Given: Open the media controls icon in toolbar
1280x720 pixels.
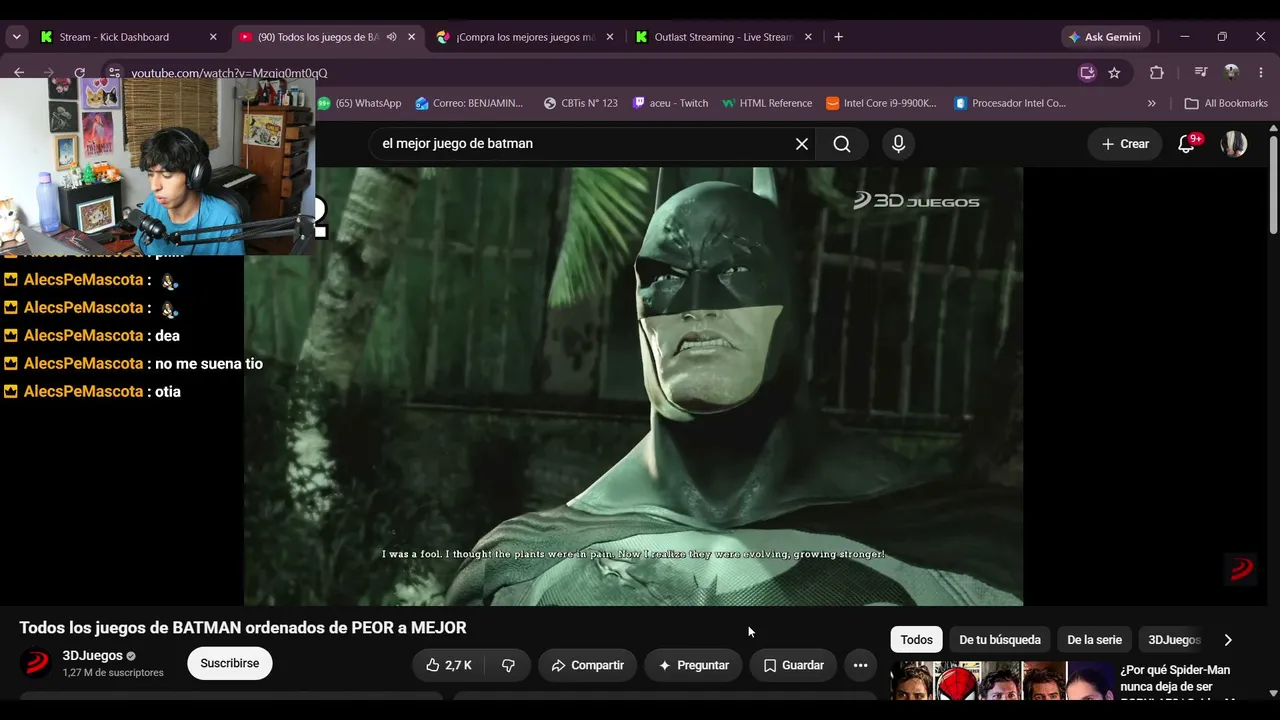Looking at the screenshot, I should (1201, 73).
